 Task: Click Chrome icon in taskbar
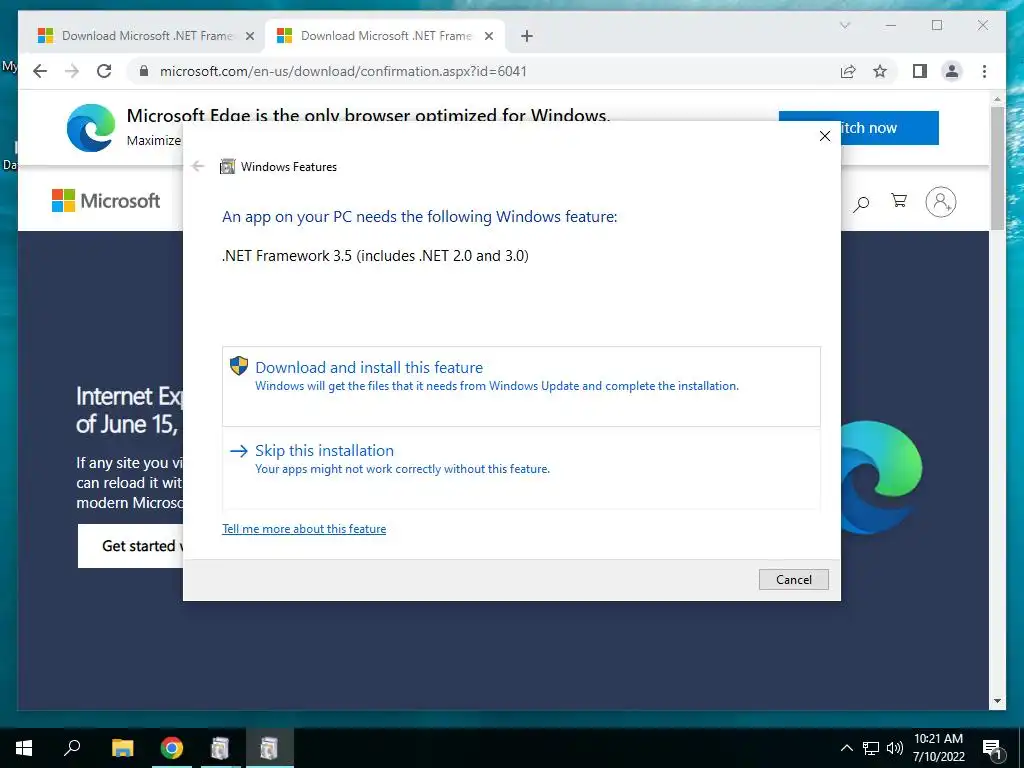pos(172,747)
